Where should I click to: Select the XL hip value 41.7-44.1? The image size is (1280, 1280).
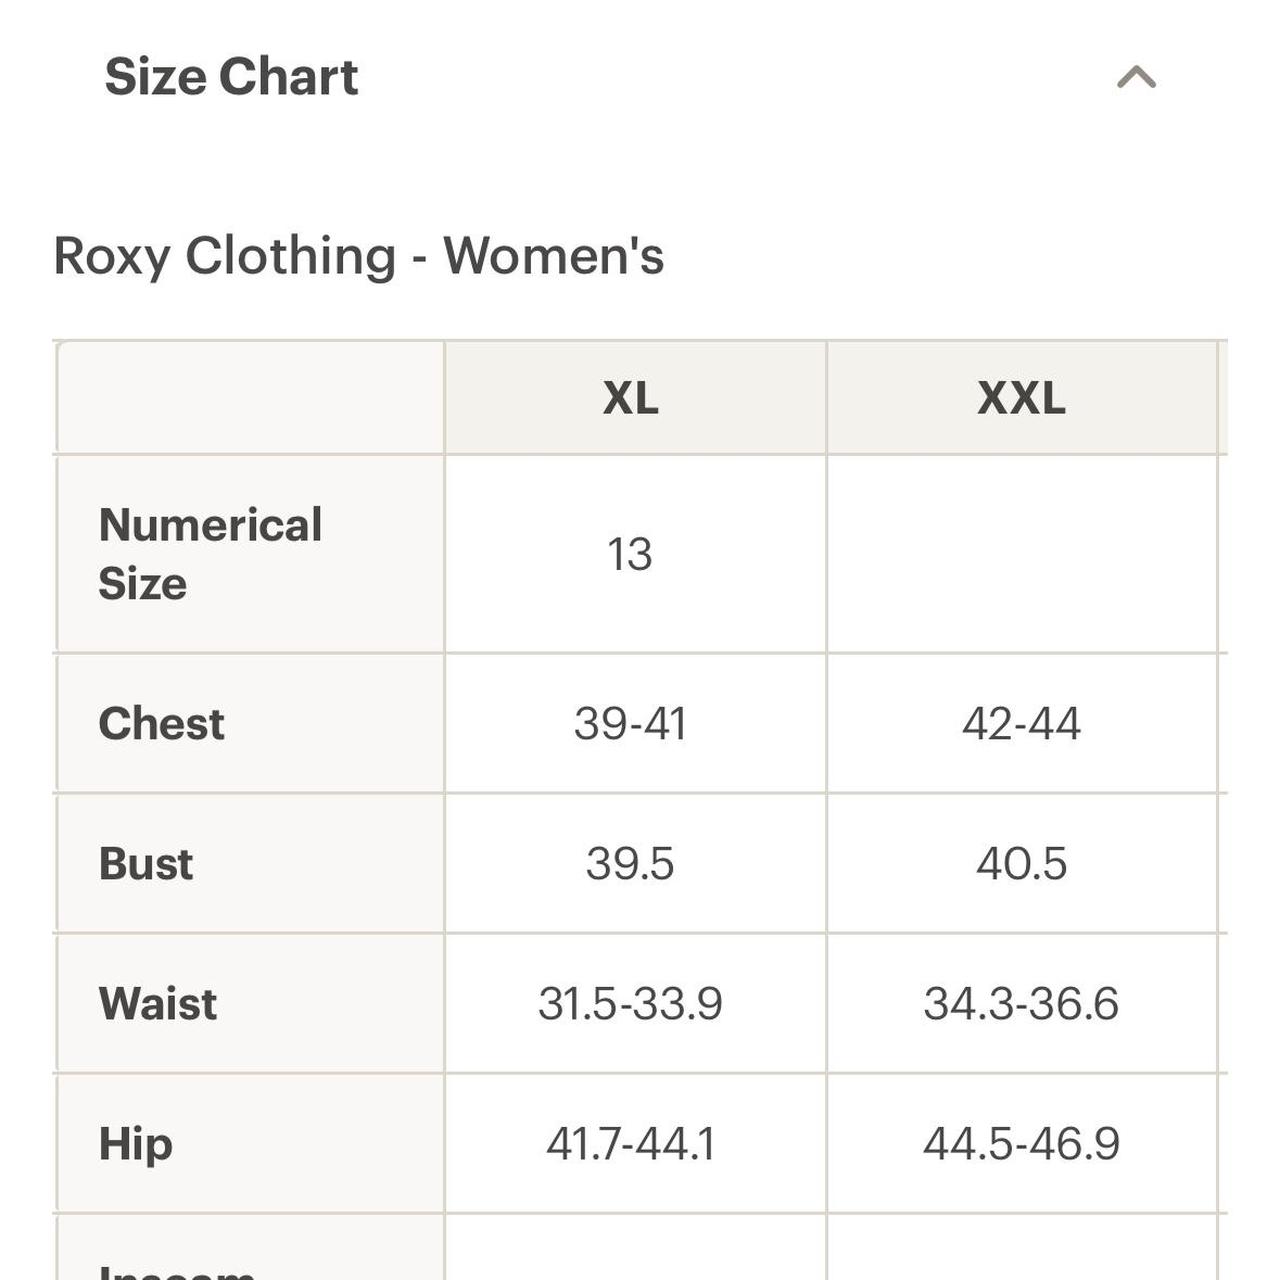[x=630, y=1143]
